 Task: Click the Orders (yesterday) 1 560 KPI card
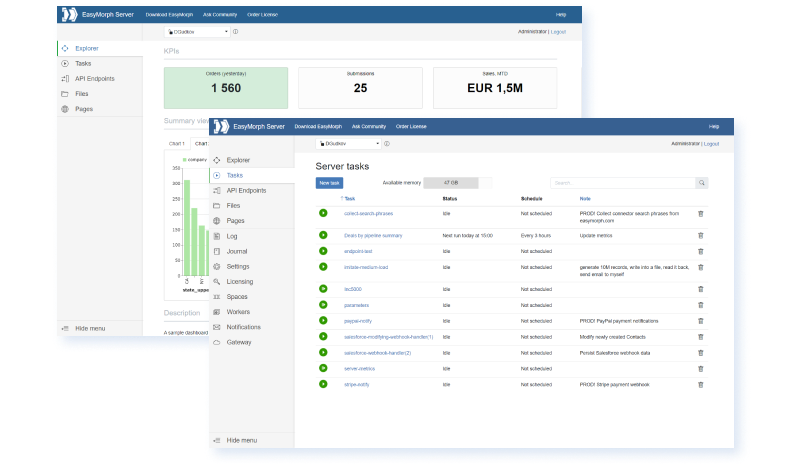(x=226, y=88)
